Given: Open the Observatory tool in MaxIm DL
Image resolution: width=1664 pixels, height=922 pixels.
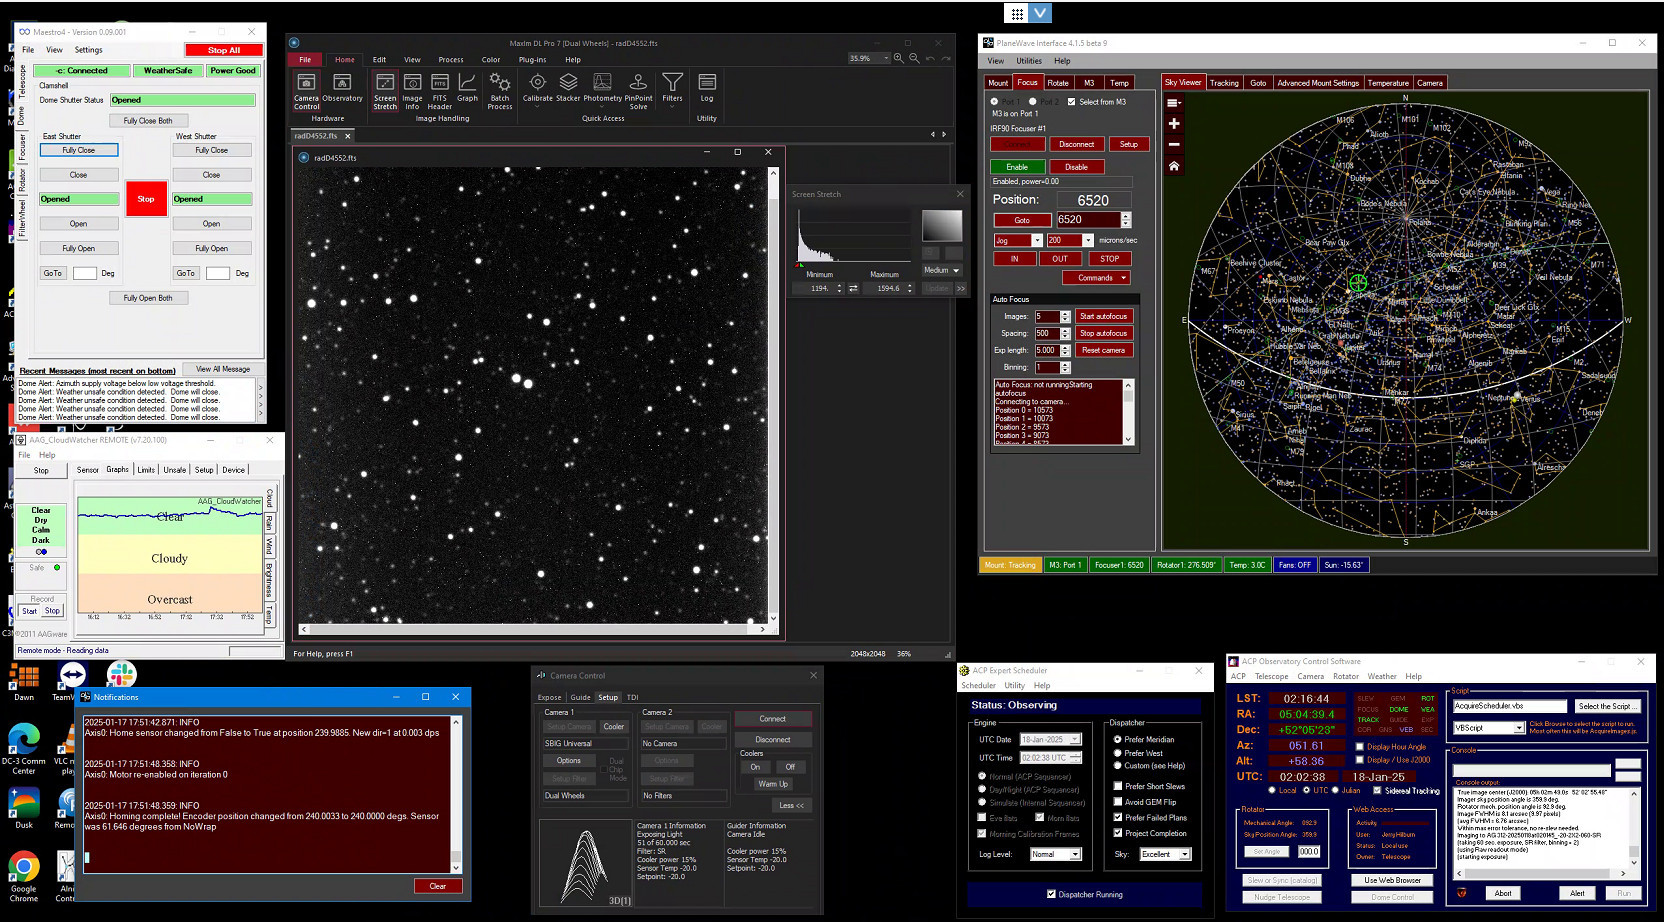Looking at the screenshot, I should 342,88.
